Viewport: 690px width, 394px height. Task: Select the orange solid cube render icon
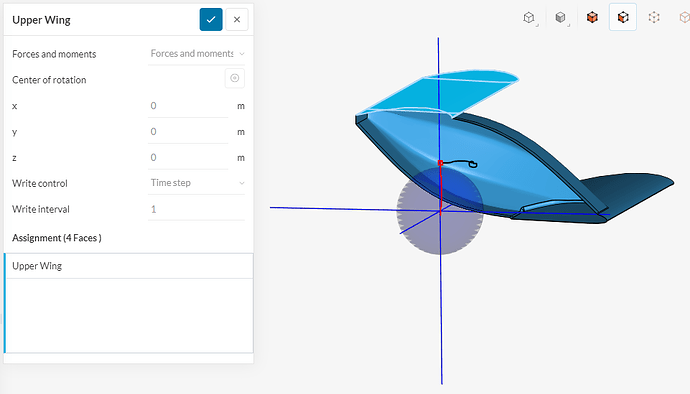click(592, 17)
